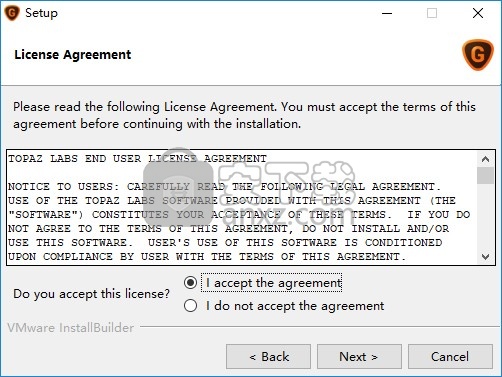Click the "Do you accept this license?" text
502x377 pixels.
tap(91, 294)
